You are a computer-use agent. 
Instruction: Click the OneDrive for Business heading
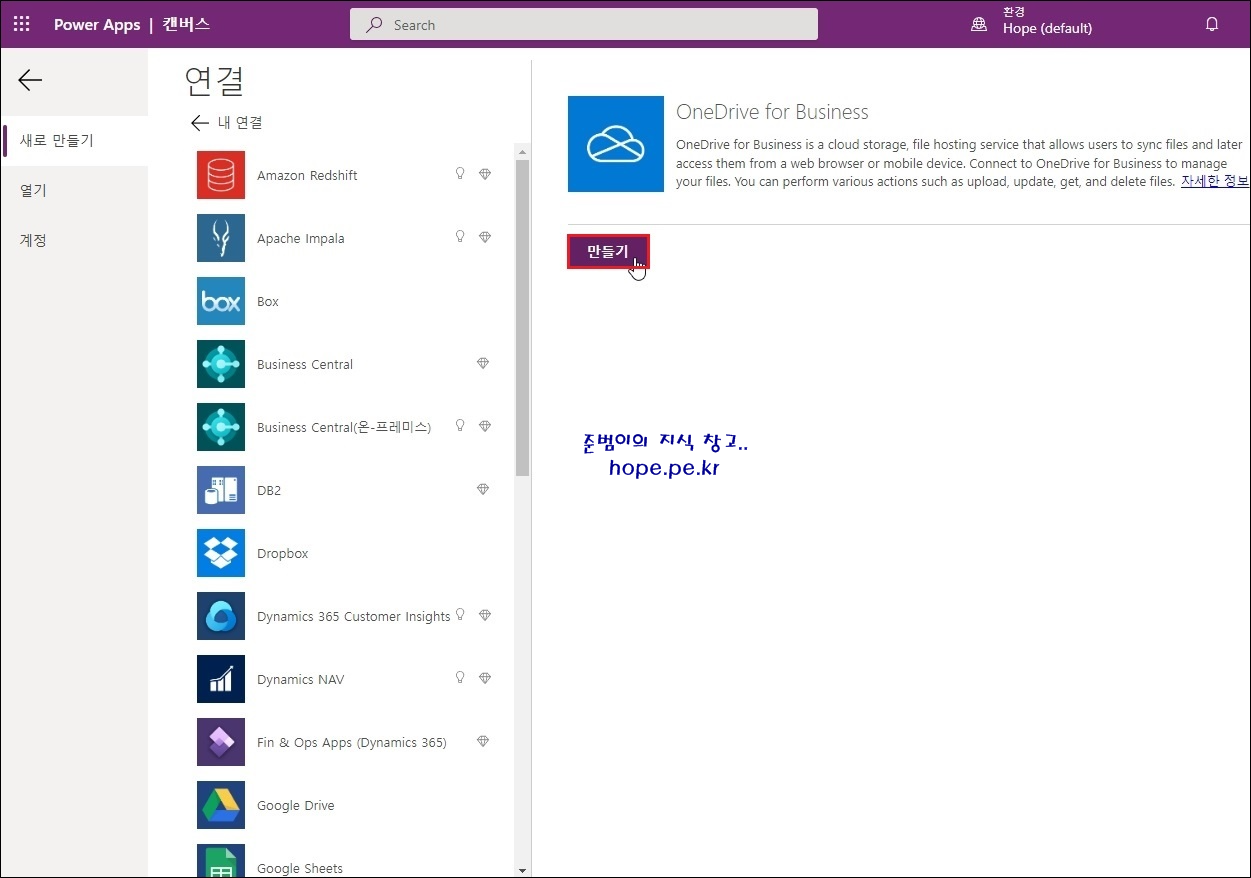tap(772, 112)
